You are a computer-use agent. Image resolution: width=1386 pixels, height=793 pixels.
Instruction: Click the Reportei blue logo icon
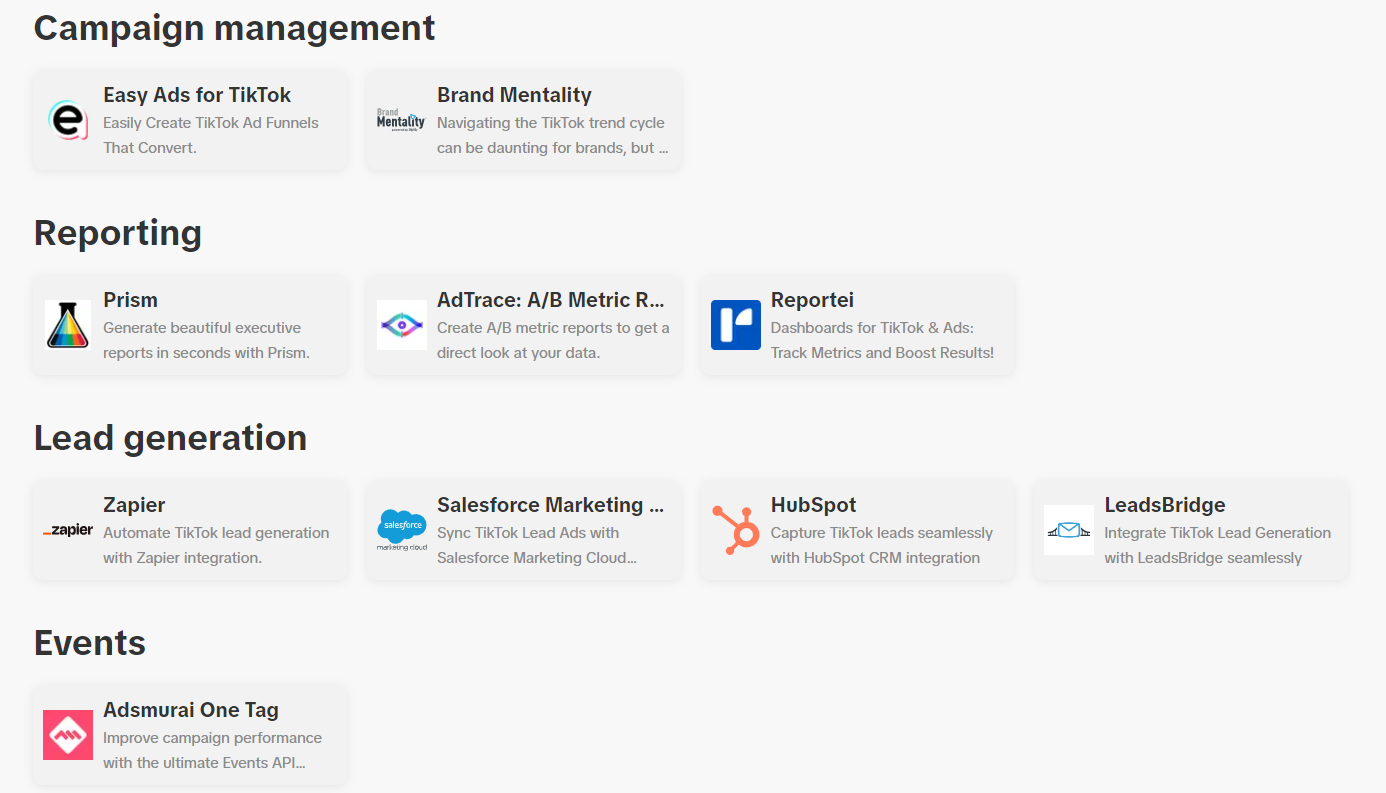pyautogui.click(x=735, y=325)
